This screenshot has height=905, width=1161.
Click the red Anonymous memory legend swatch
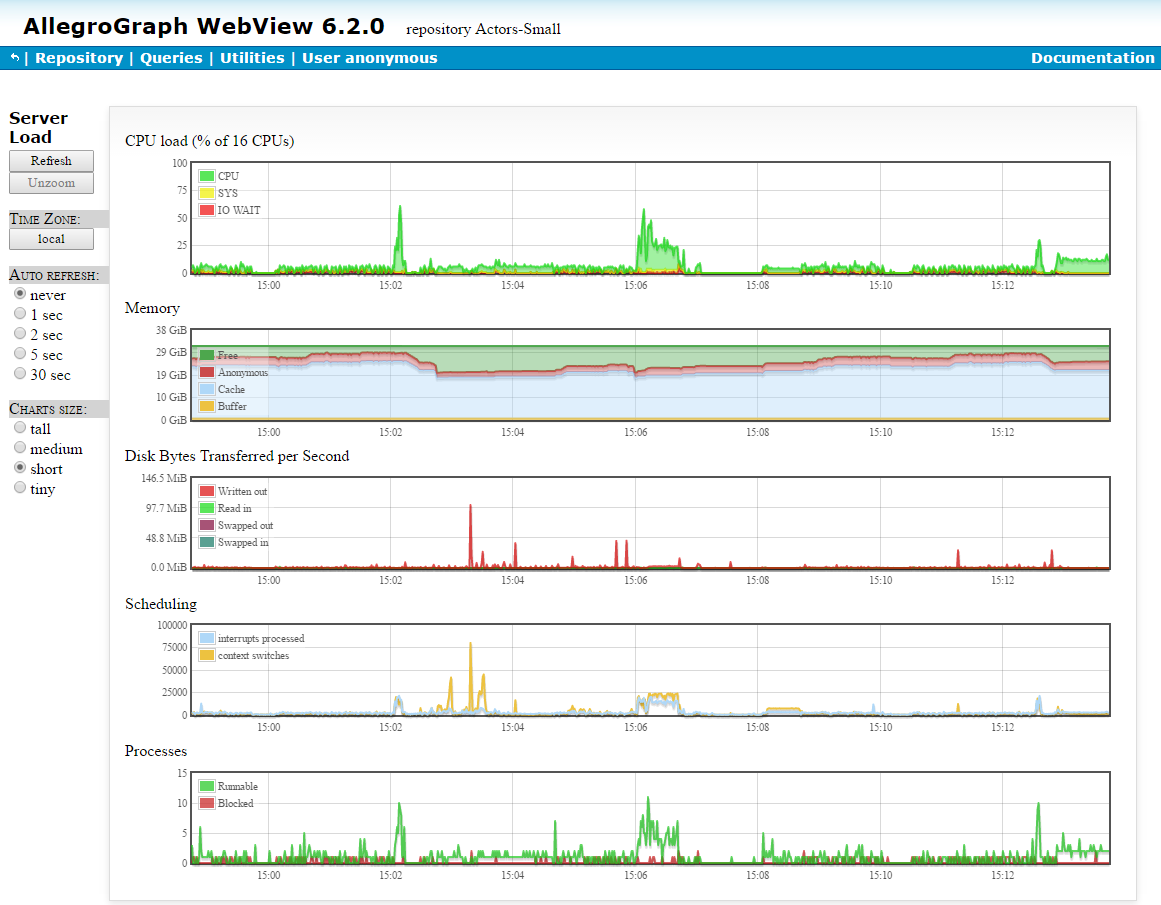(207, 373)
